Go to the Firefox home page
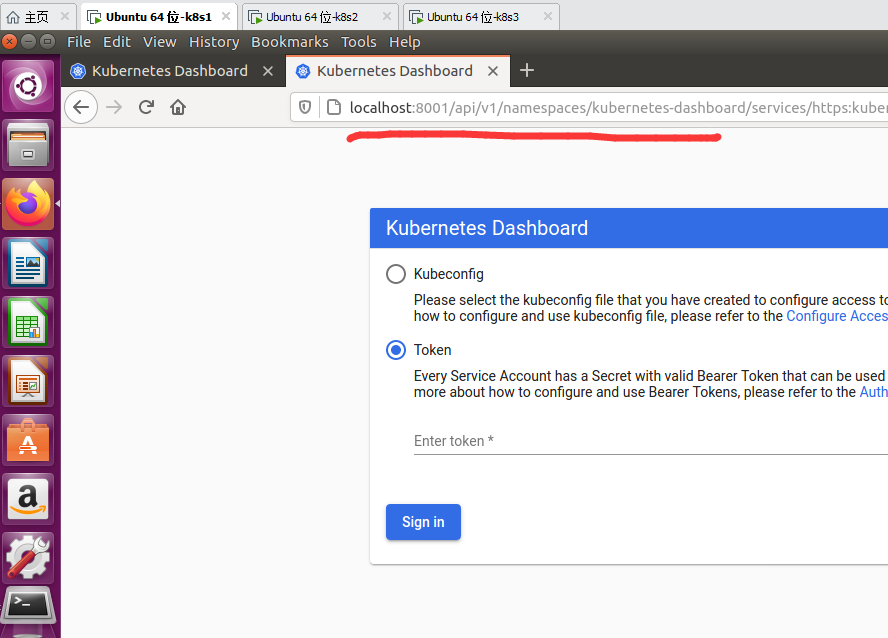888x638 pixels. (178, 107)
